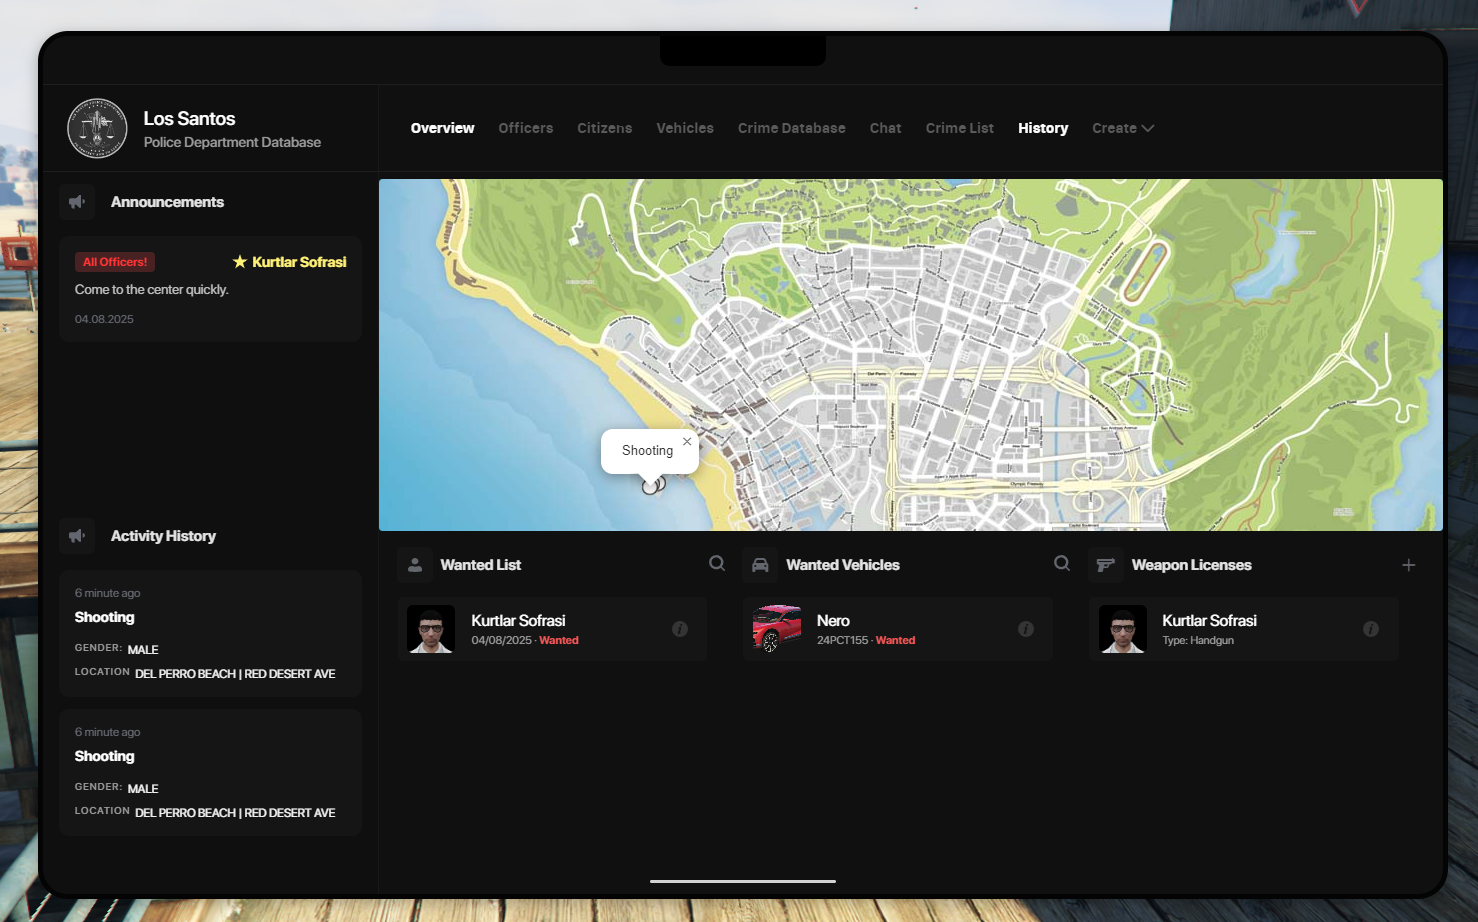Screen dimensions: 1478x922
Task: Click the Shooting marker on the map
Action: point(651,486)
